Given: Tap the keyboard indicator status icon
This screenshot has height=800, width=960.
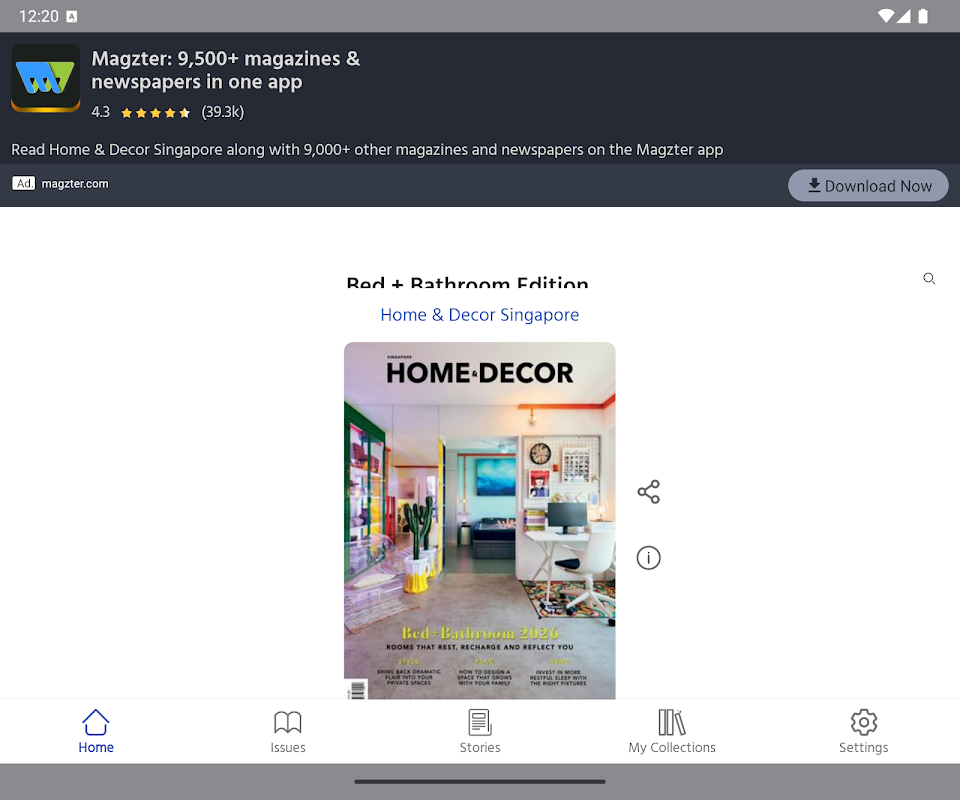Looking at the screenshot, I should pos(72,17).
